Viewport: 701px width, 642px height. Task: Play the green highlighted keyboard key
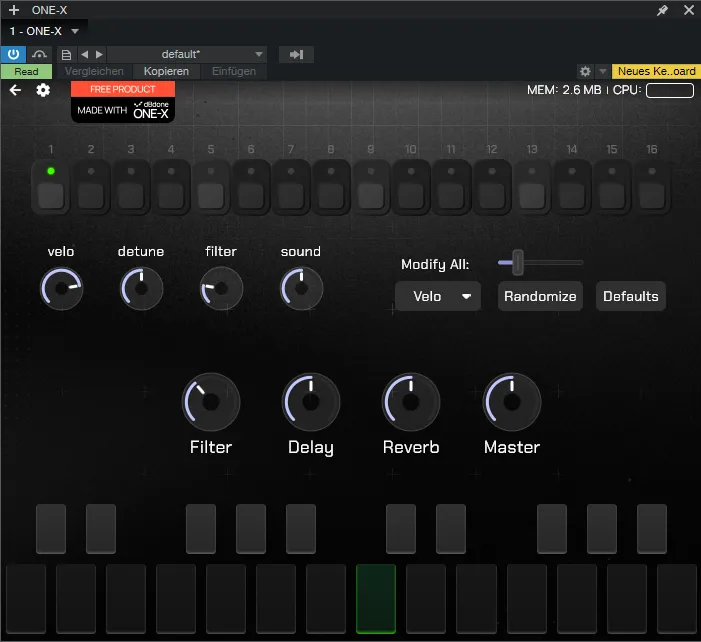(x=376, y=599)
